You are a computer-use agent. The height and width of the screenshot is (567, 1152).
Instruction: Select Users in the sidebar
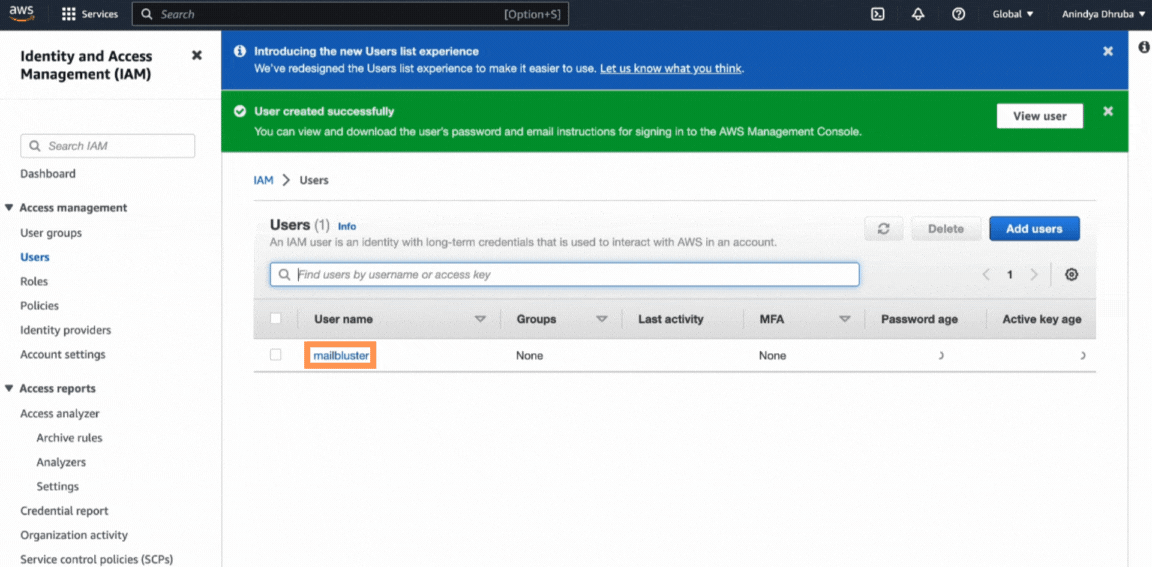35,257
